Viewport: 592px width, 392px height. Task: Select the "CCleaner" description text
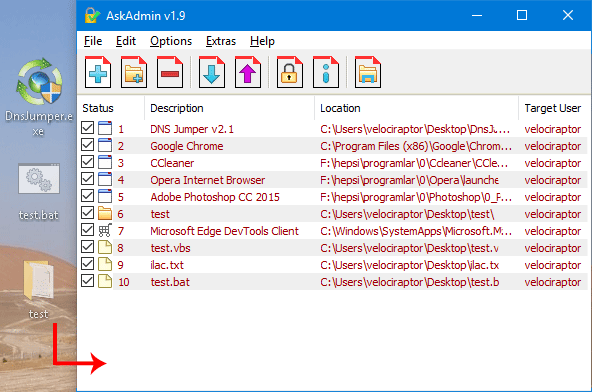pos(172,163)
